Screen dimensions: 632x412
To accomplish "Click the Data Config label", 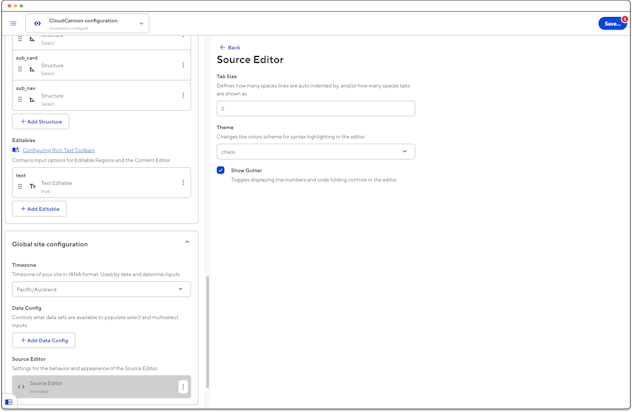I will pos(27,308).
